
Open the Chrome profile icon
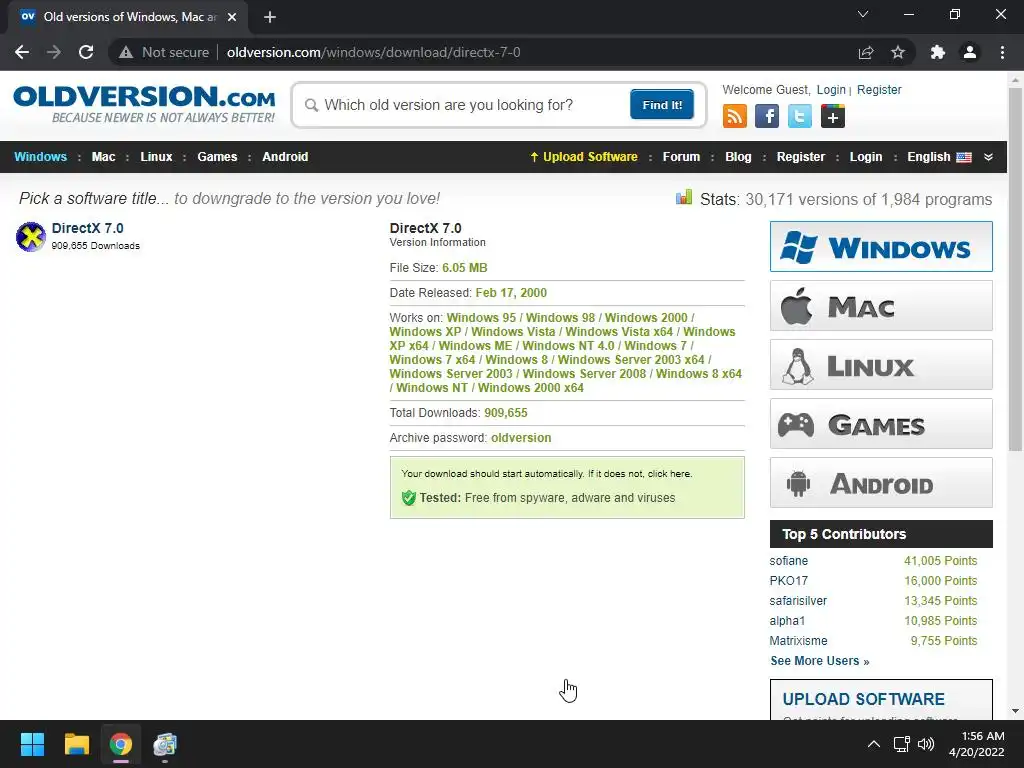[970, 52]
